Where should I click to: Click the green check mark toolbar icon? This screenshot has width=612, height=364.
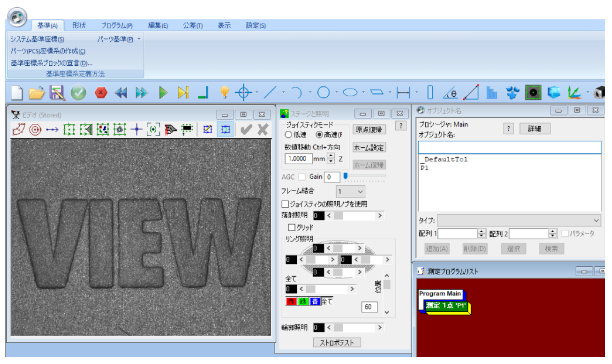click(78, 93)
